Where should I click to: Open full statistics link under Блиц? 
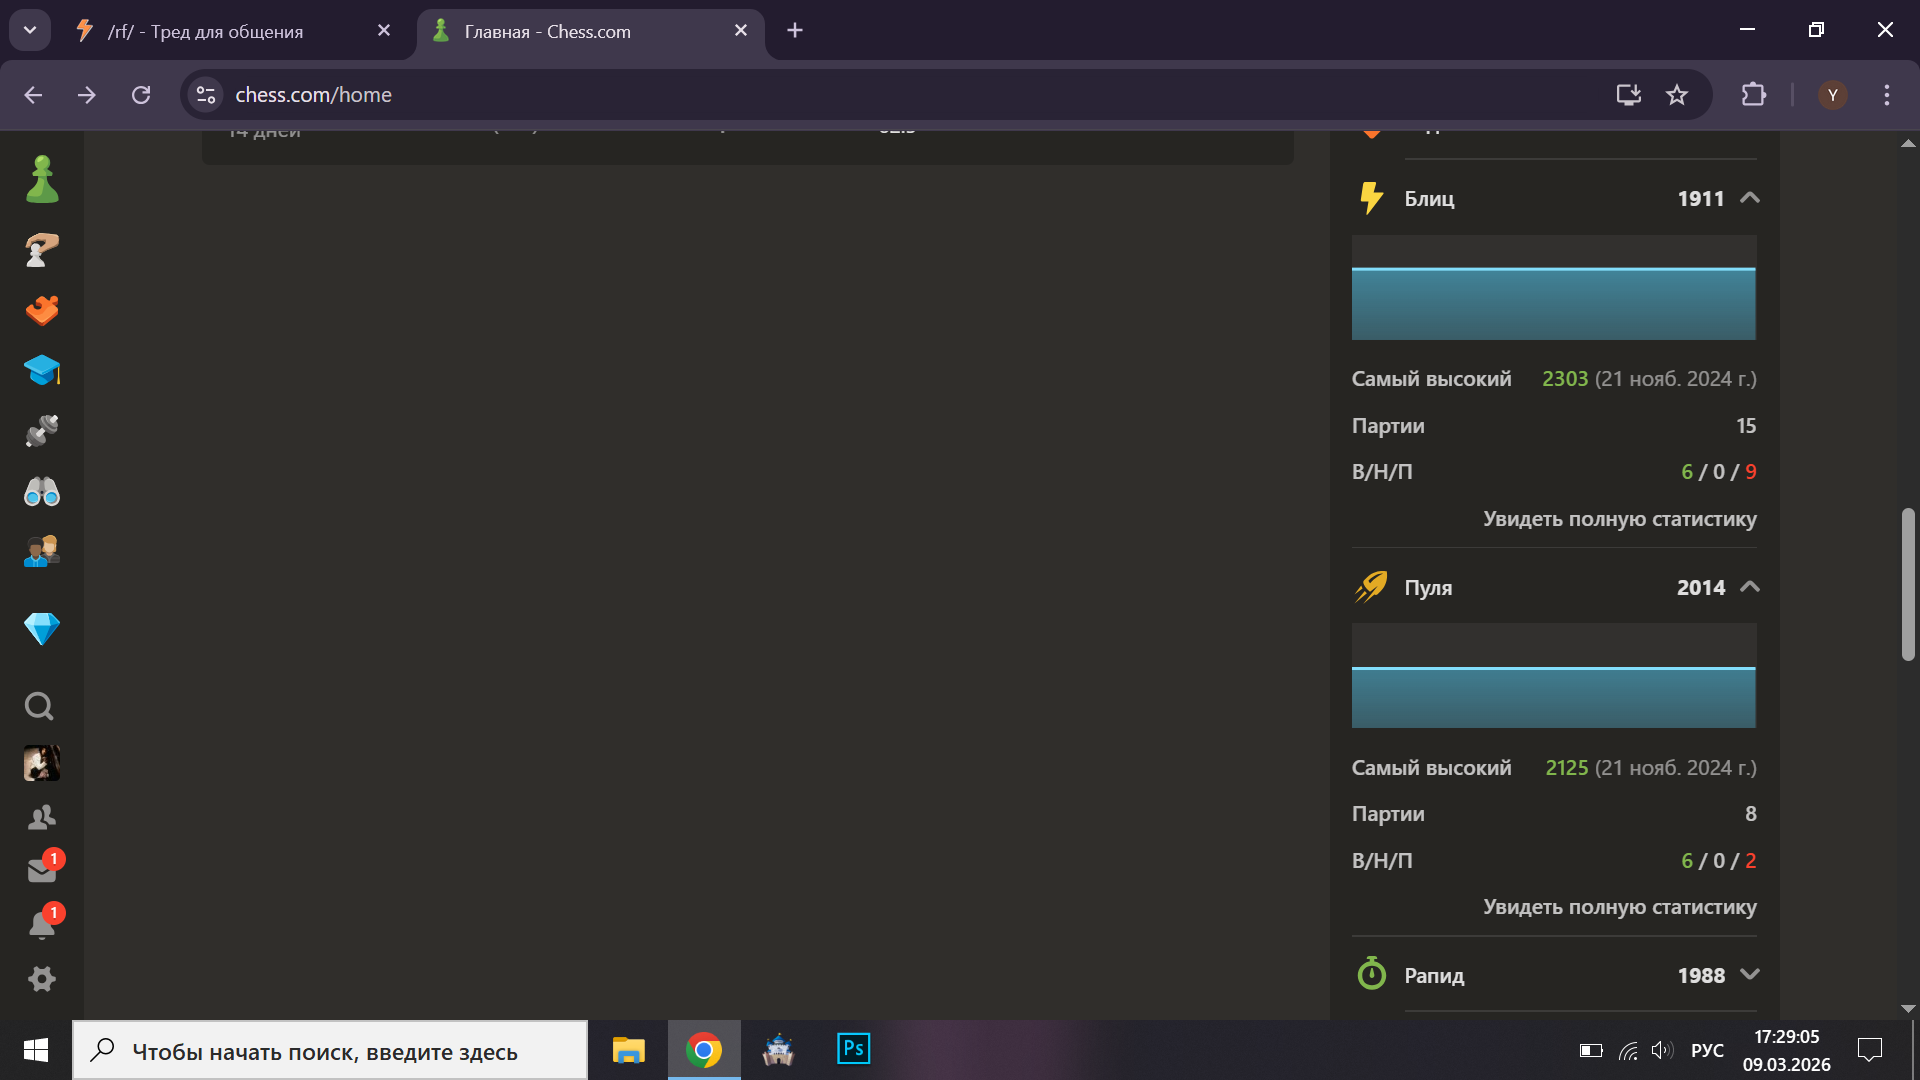point(1619,519)
